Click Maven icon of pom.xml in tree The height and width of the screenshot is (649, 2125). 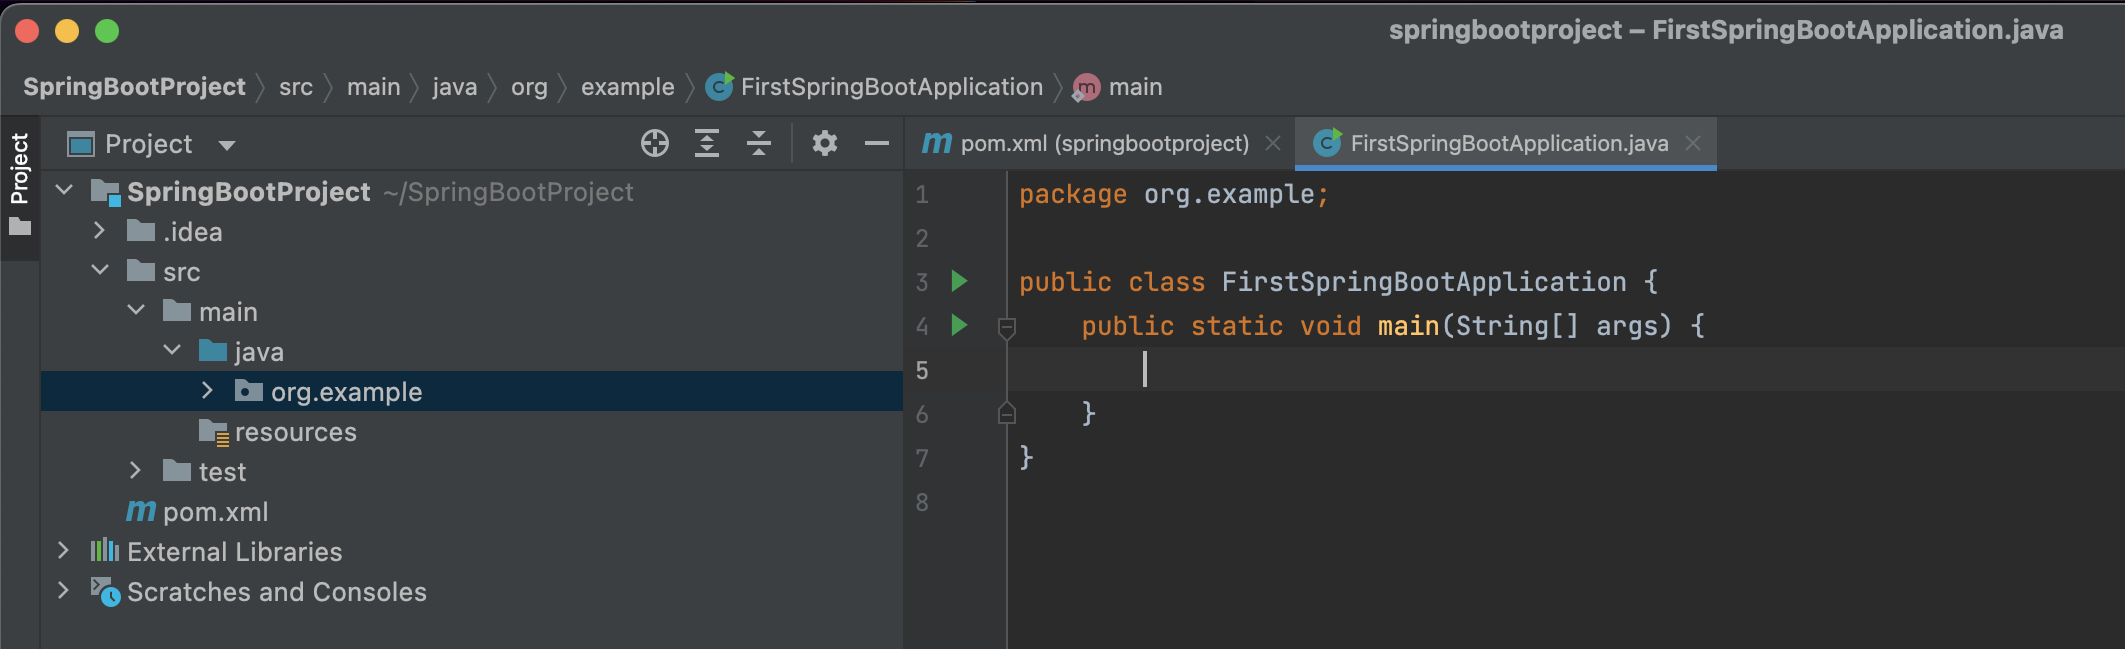(141, 511)
